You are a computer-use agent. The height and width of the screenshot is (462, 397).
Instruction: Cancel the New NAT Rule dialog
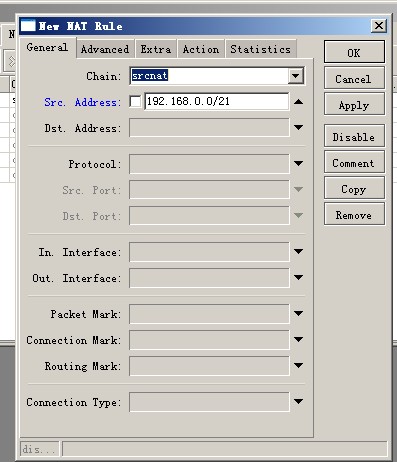pos(354,79)
